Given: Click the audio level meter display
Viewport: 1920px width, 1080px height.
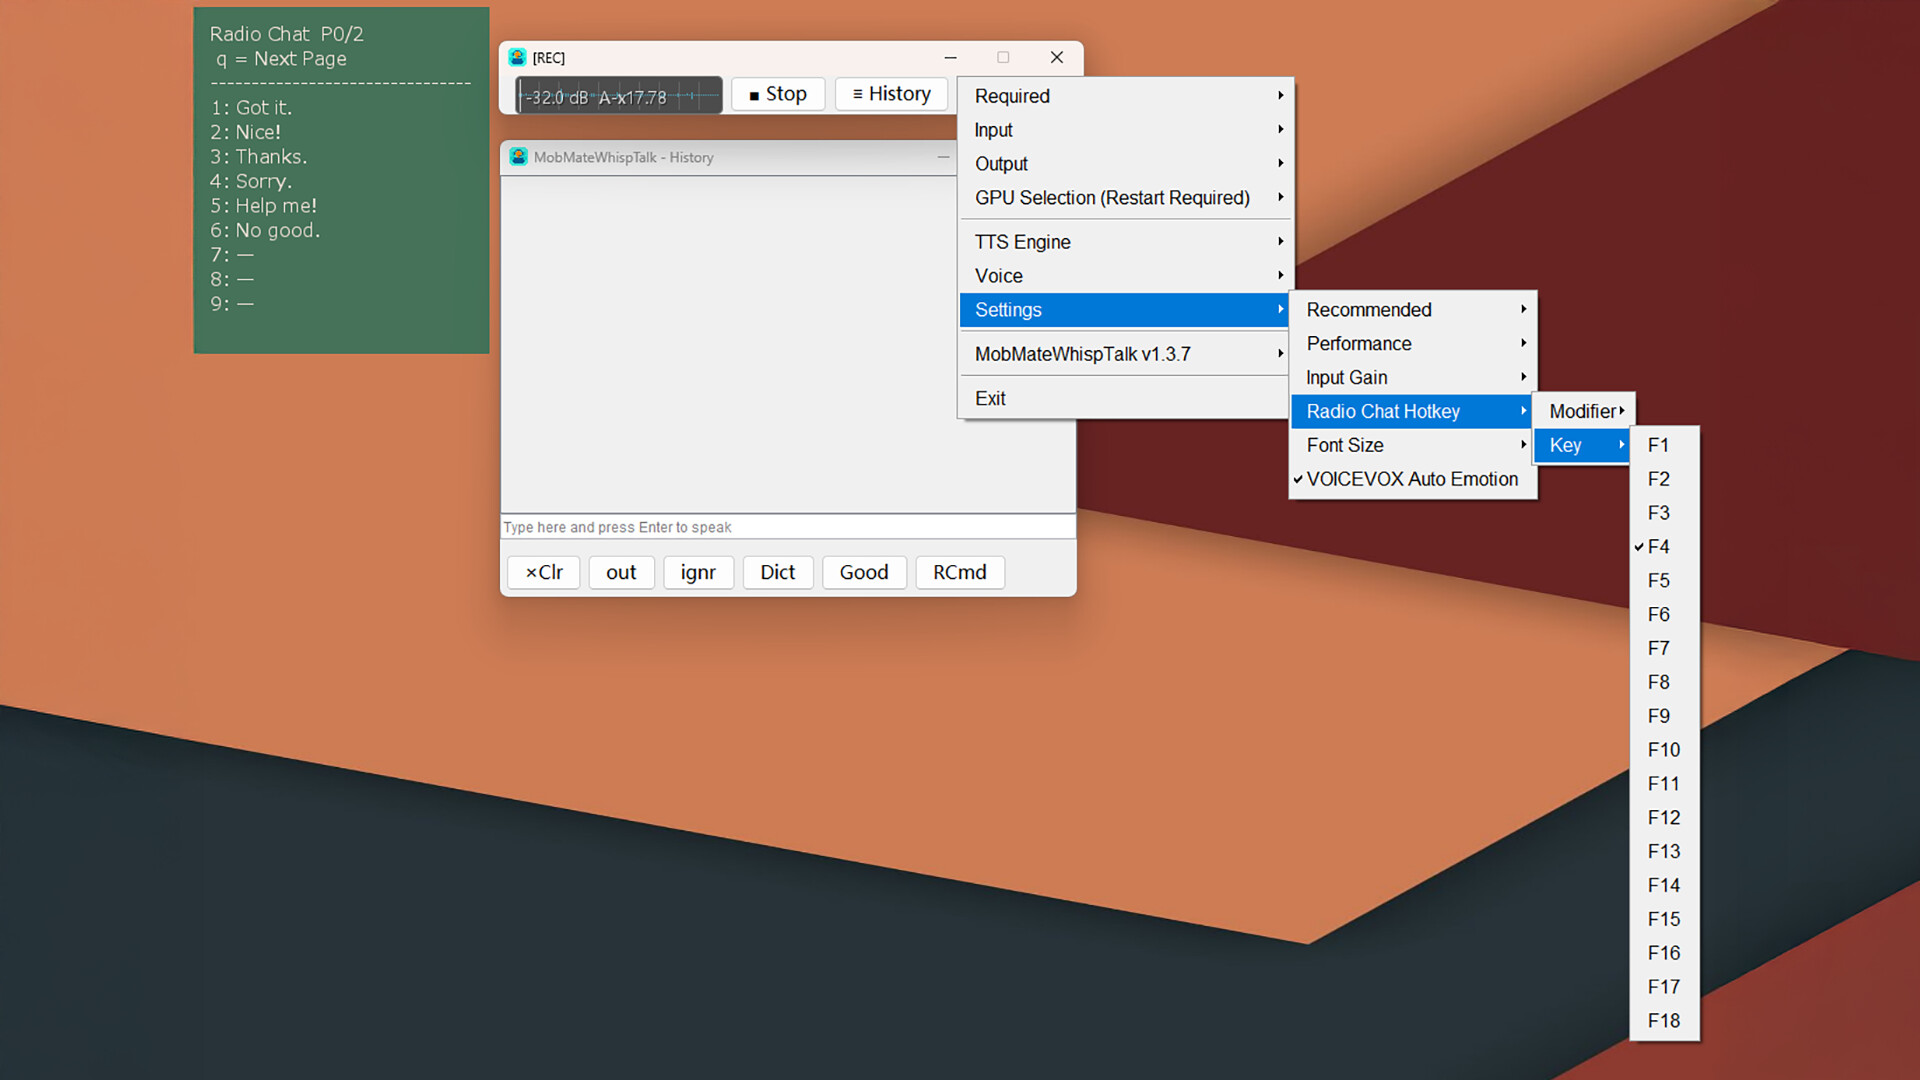Looking at the screenshot, I should 619,96.
